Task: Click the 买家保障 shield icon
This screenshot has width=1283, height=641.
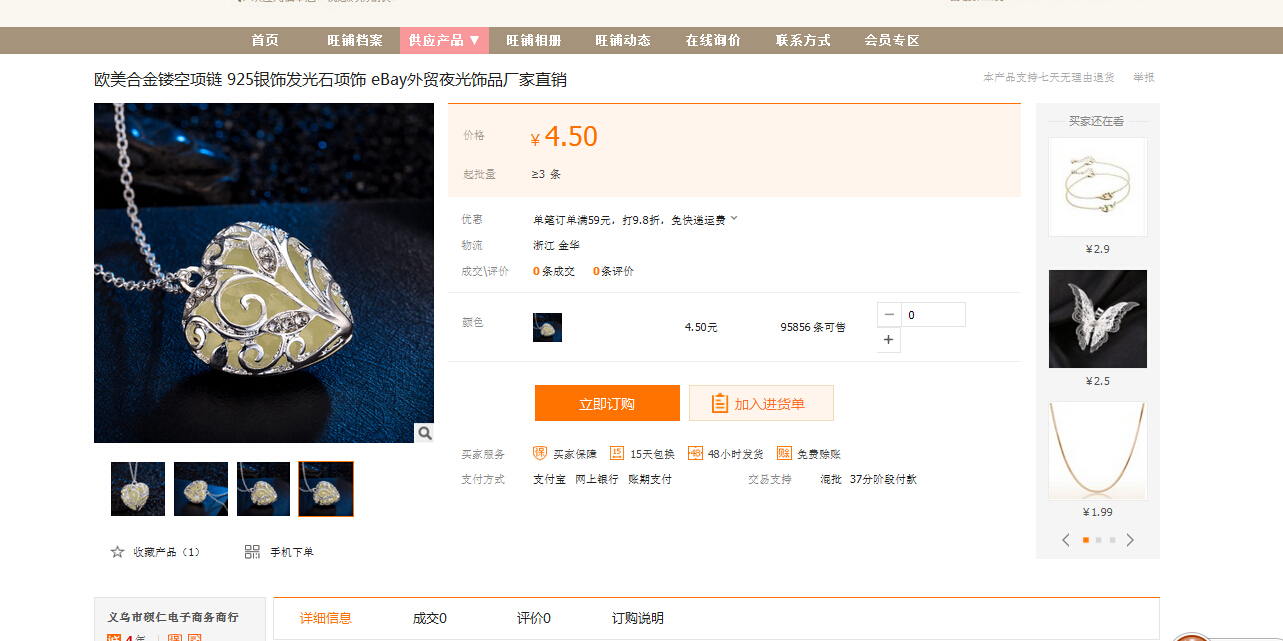Action: click(540, 453)
